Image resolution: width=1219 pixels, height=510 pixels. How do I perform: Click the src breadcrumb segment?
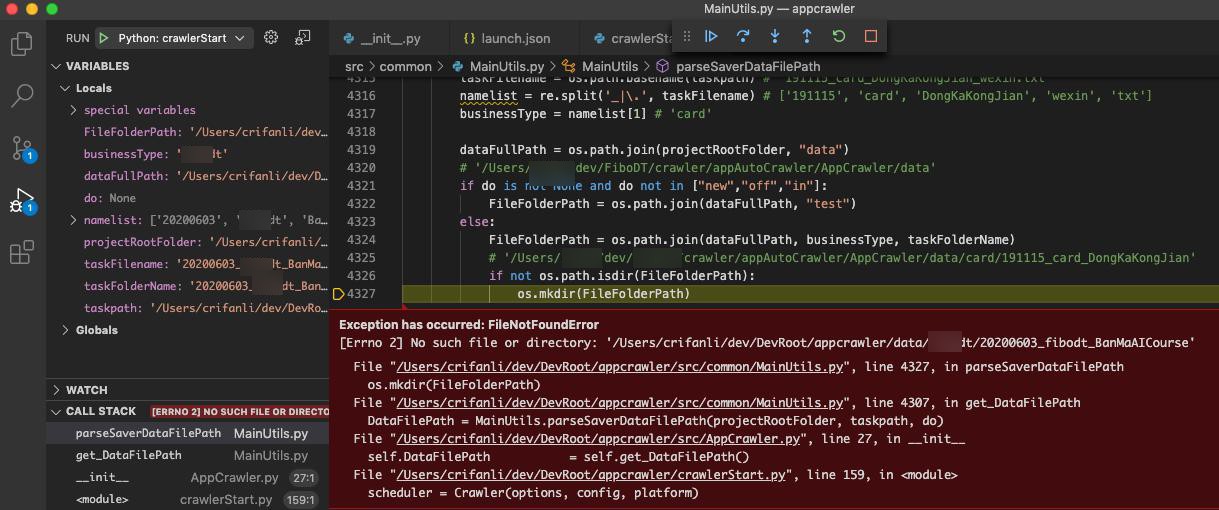[354, 67]
